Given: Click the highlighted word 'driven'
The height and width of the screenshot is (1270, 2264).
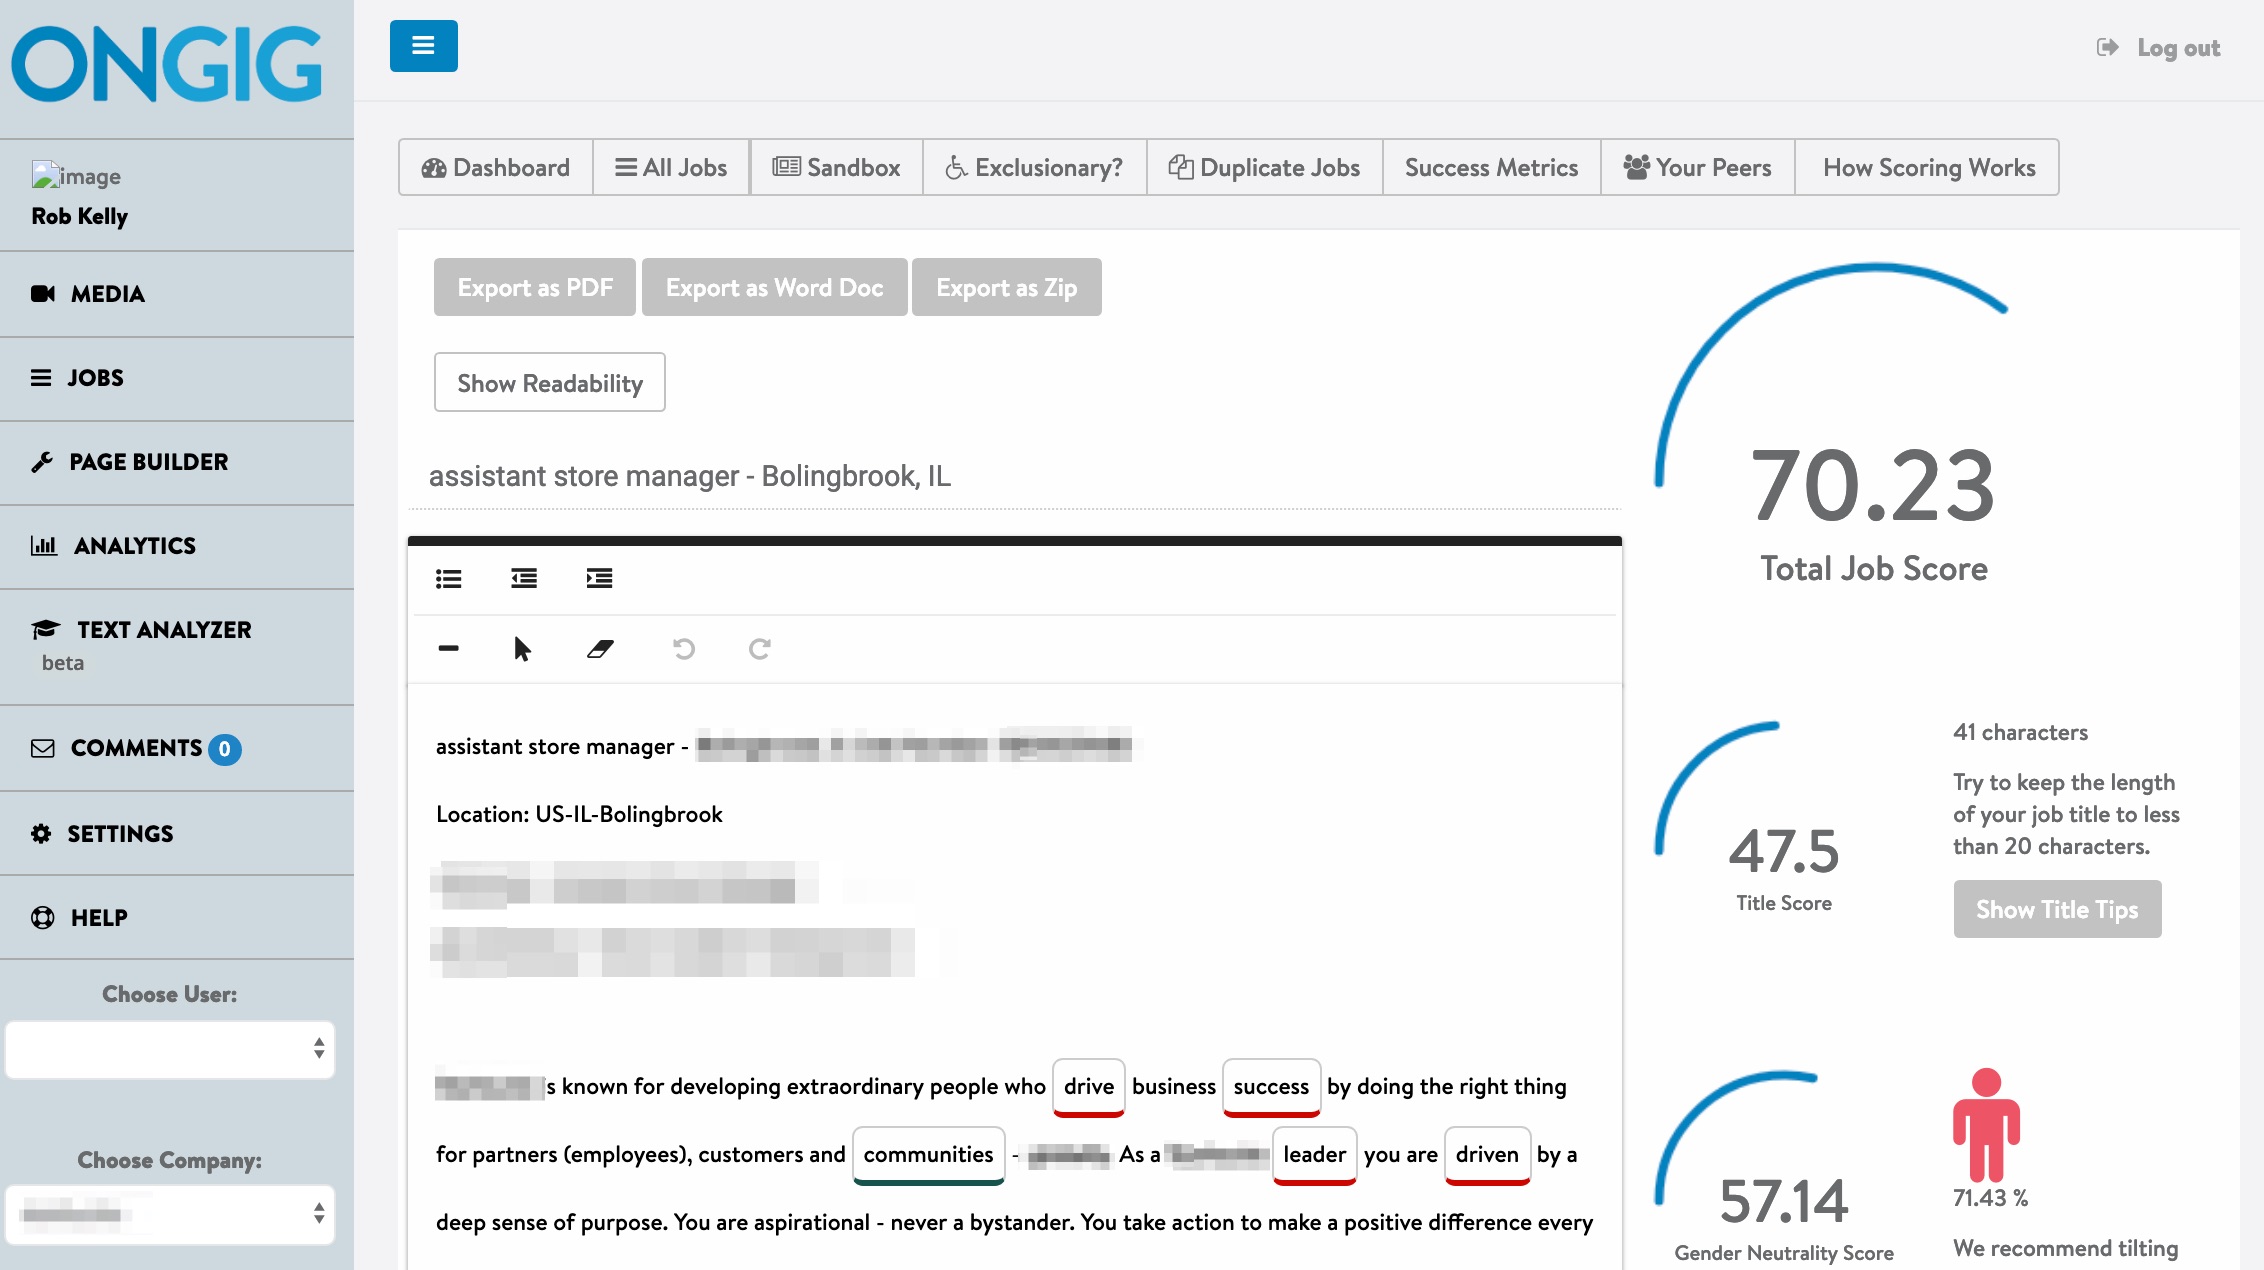Looking at the screenshot, I should 1487,1155.
